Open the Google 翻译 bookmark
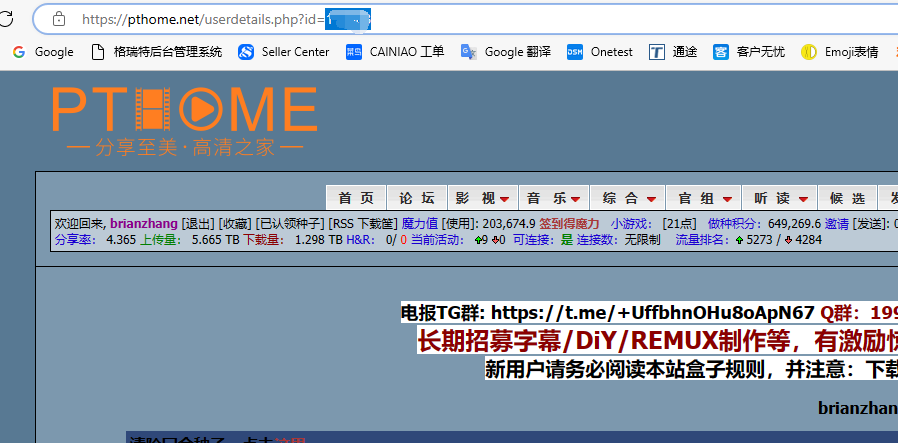This screenshot has width=898, height=443. [x=506, y=52]
